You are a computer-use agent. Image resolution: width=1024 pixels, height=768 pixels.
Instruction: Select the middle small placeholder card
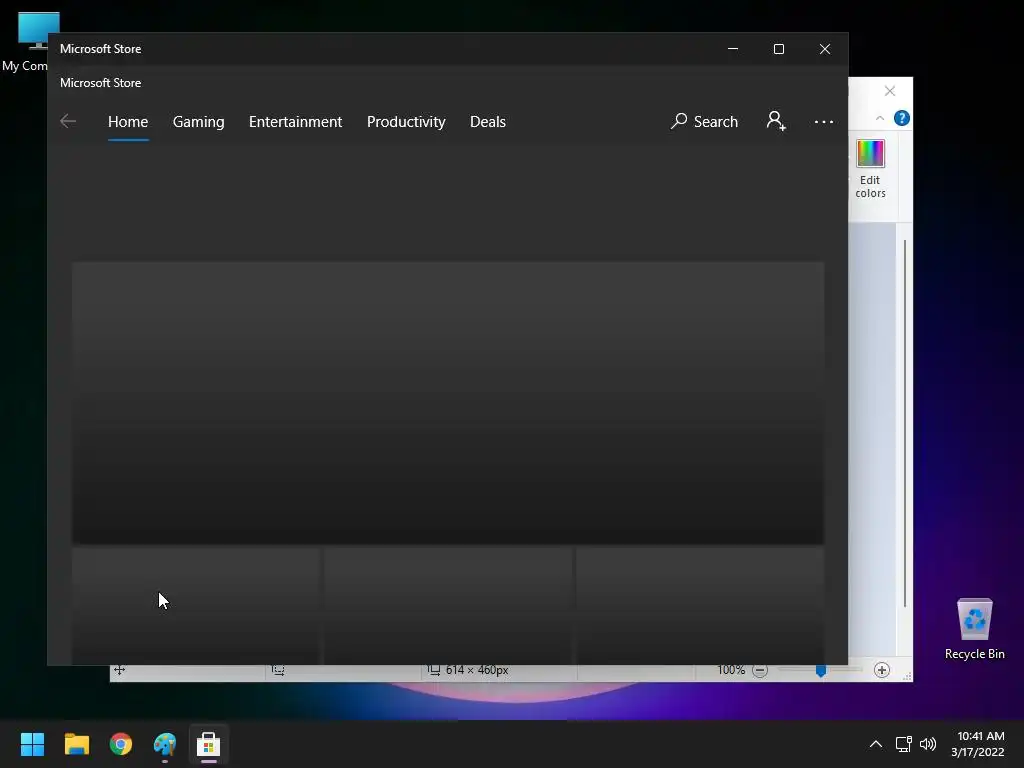click(448, 605)
